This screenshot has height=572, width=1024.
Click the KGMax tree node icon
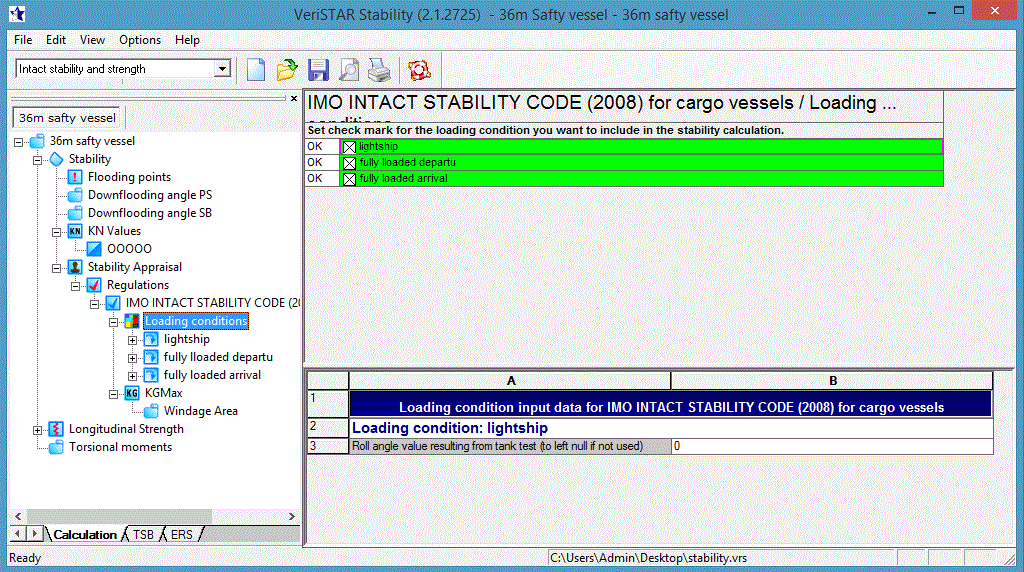[131, 393]
